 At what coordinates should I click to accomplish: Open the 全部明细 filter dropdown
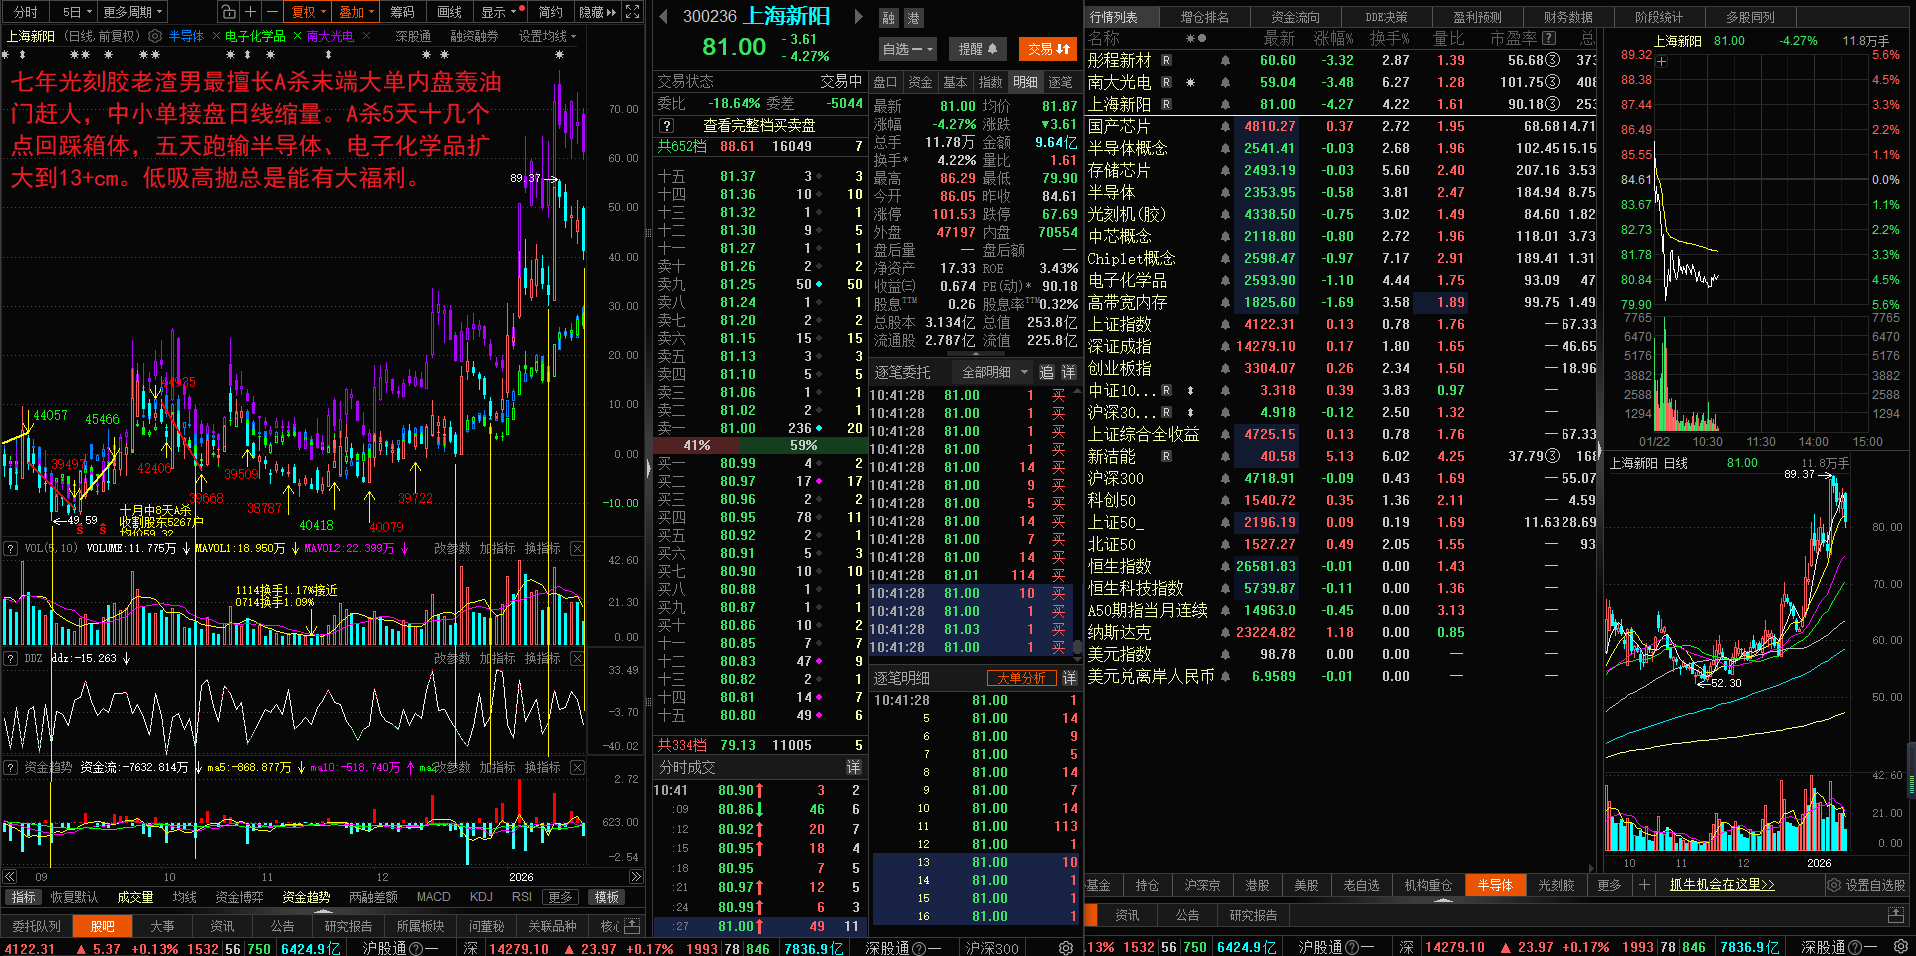click(x=994, y=372)
